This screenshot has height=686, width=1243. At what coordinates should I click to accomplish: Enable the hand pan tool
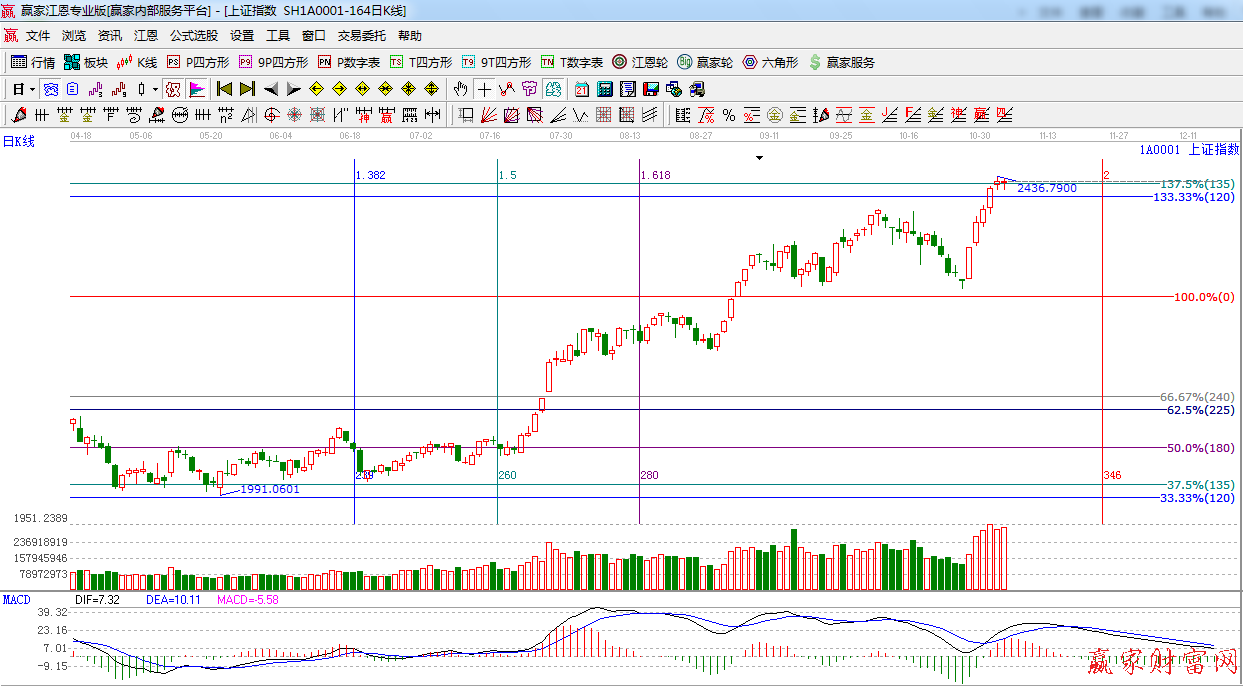pyautogui.click(x=460, y=89)
